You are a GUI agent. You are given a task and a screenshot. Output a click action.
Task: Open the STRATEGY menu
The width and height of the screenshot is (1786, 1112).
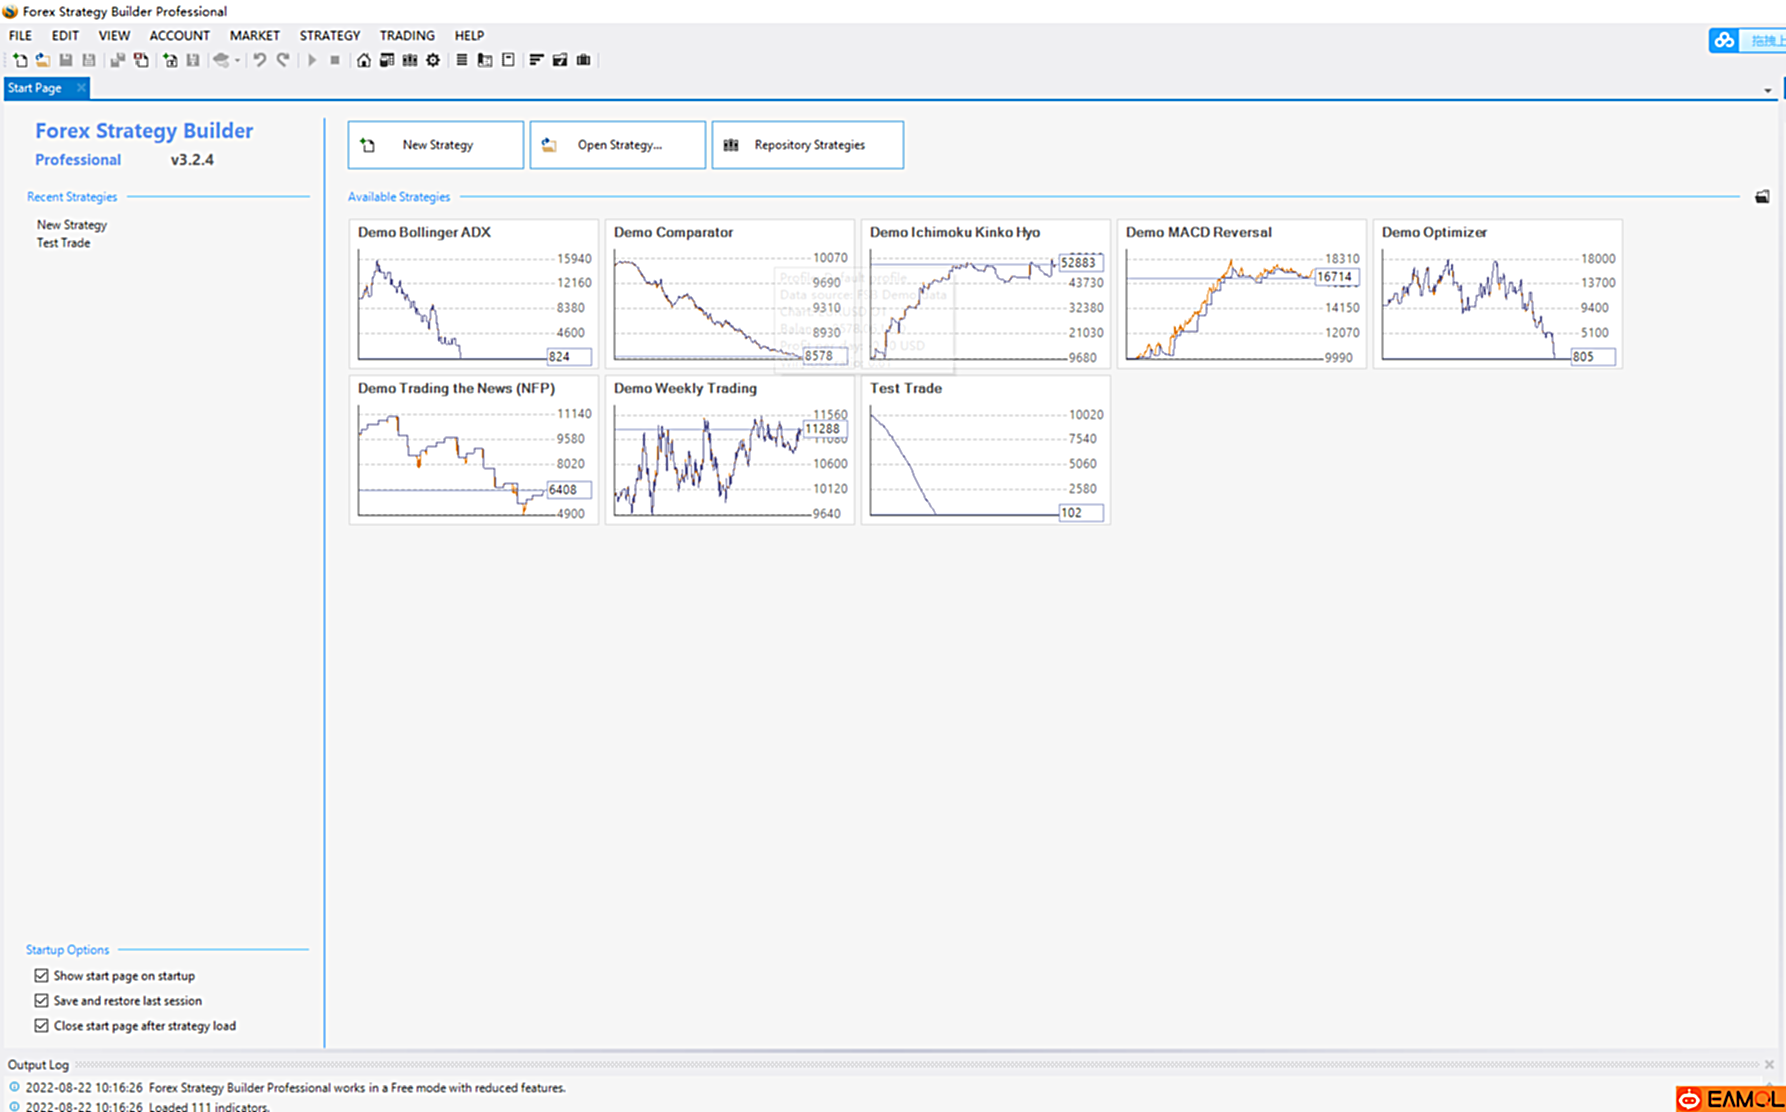click(330, 35)
